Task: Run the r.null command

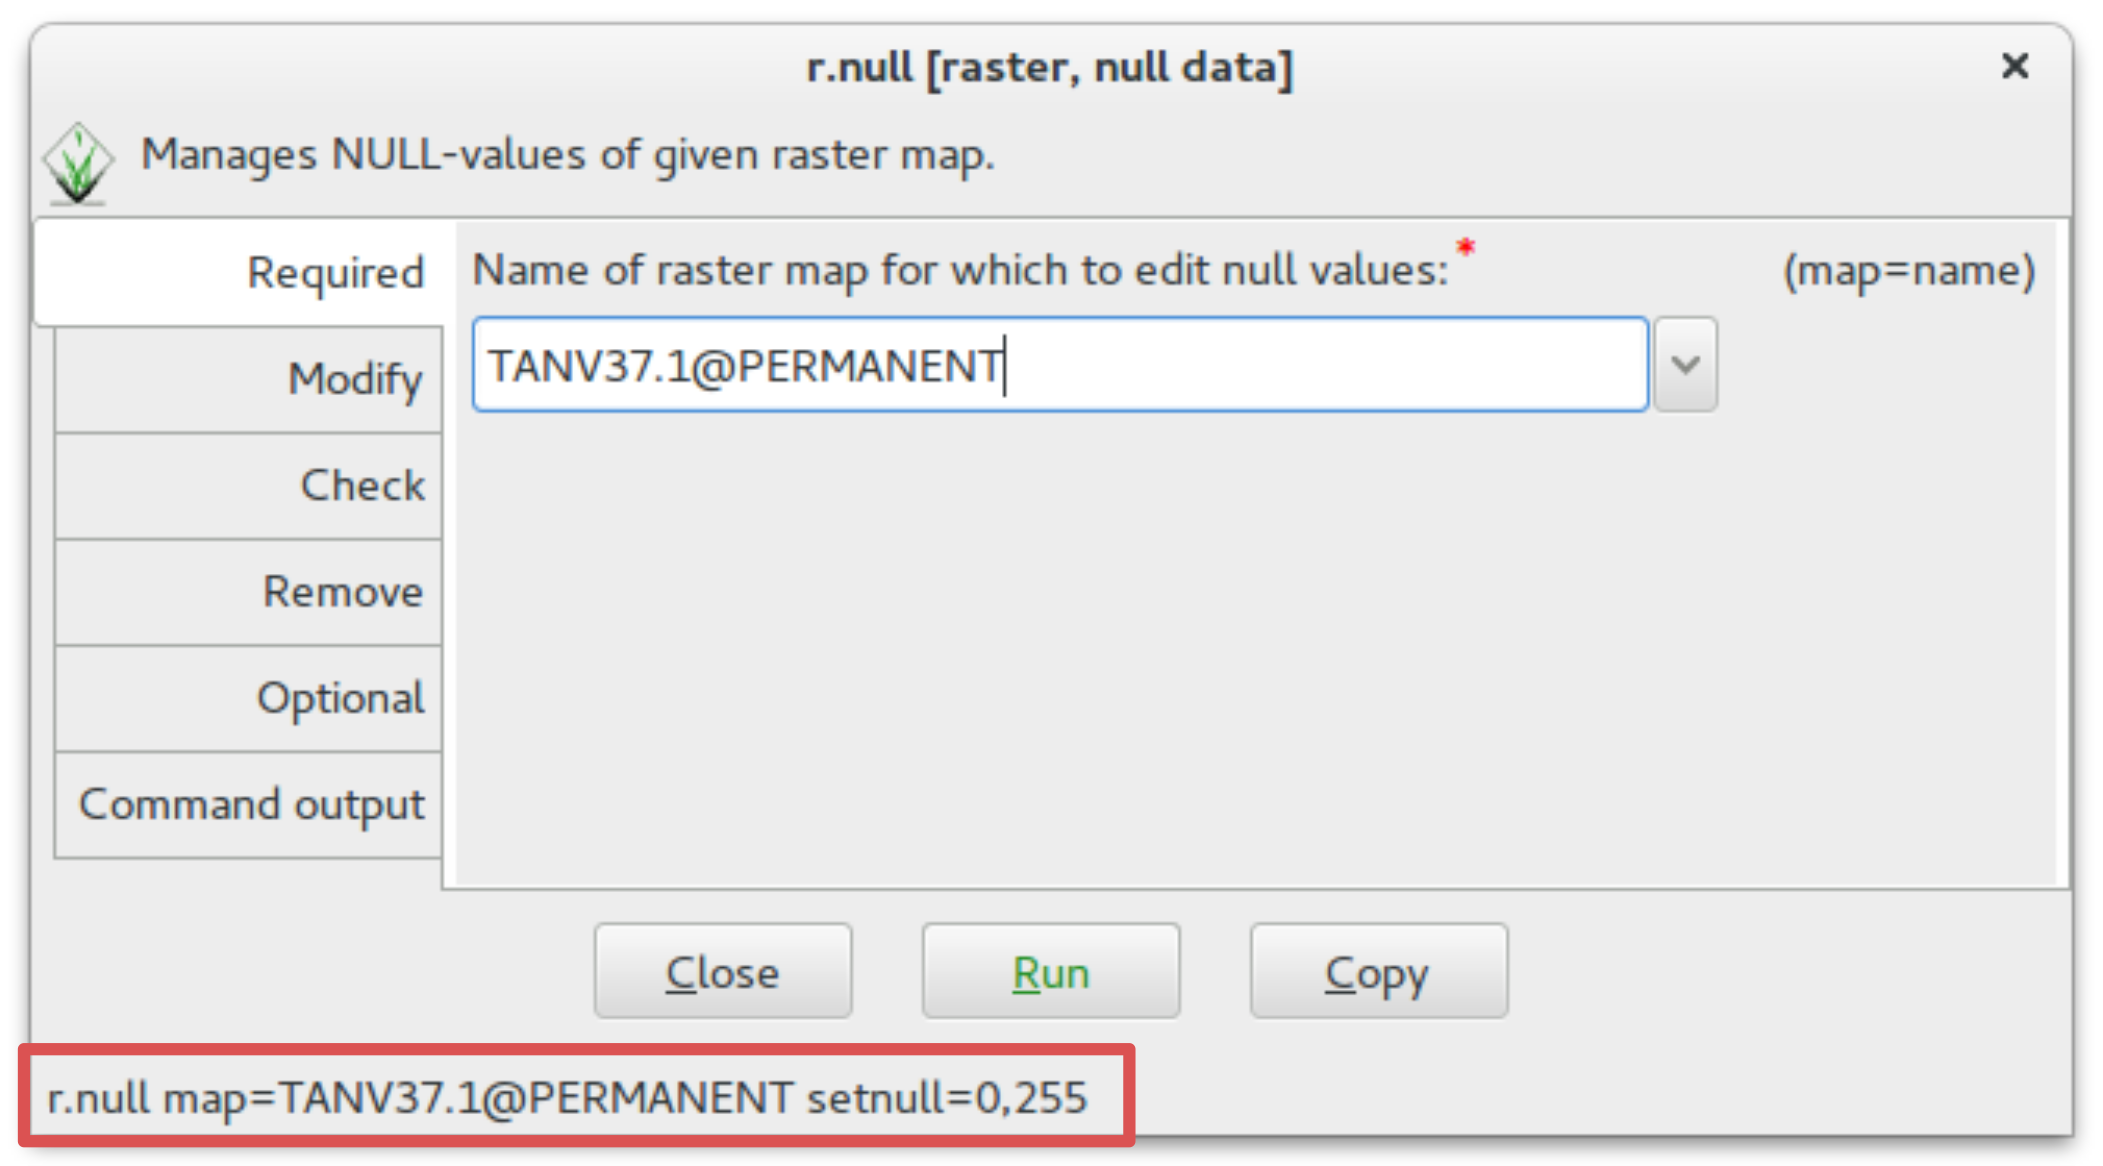Action: (x=1051, y=971)
